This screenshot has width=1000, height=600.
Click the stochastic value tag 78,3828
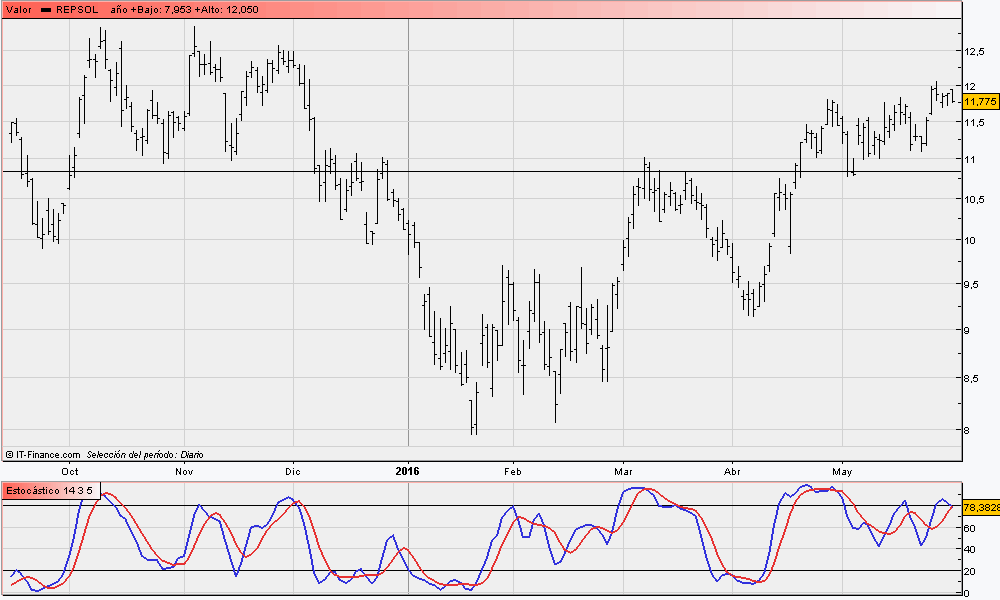[981, 507]
